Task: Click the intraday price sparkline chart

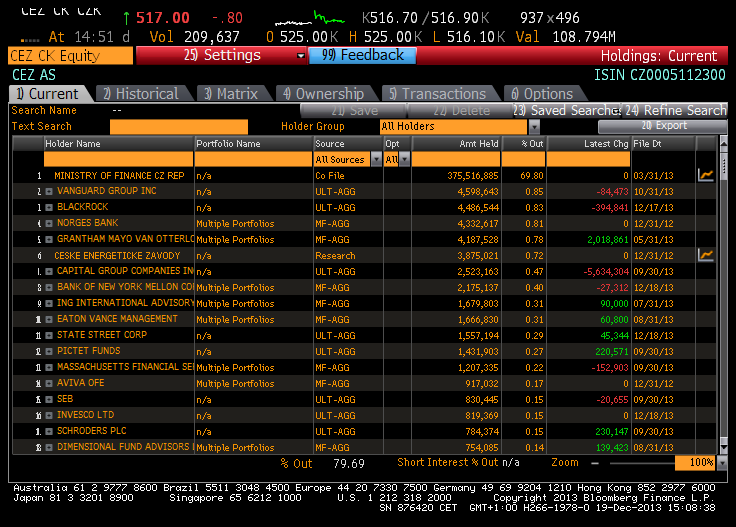Action: (310, 18)
